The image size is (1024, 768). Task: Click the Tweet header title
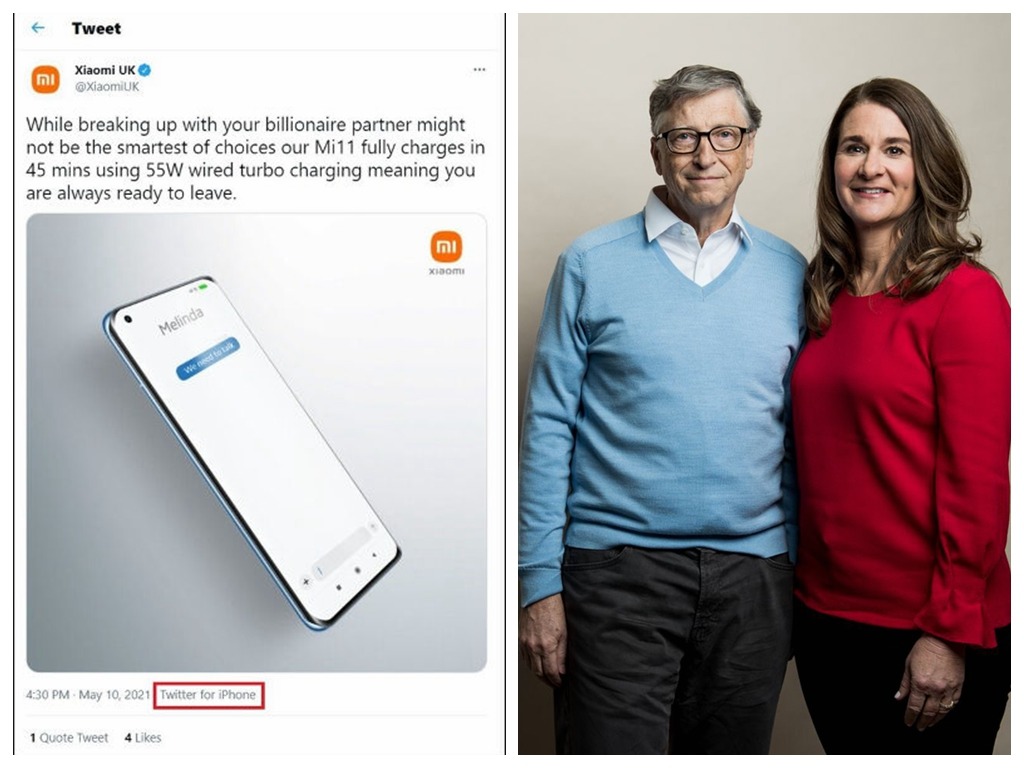tap(96, 28)
